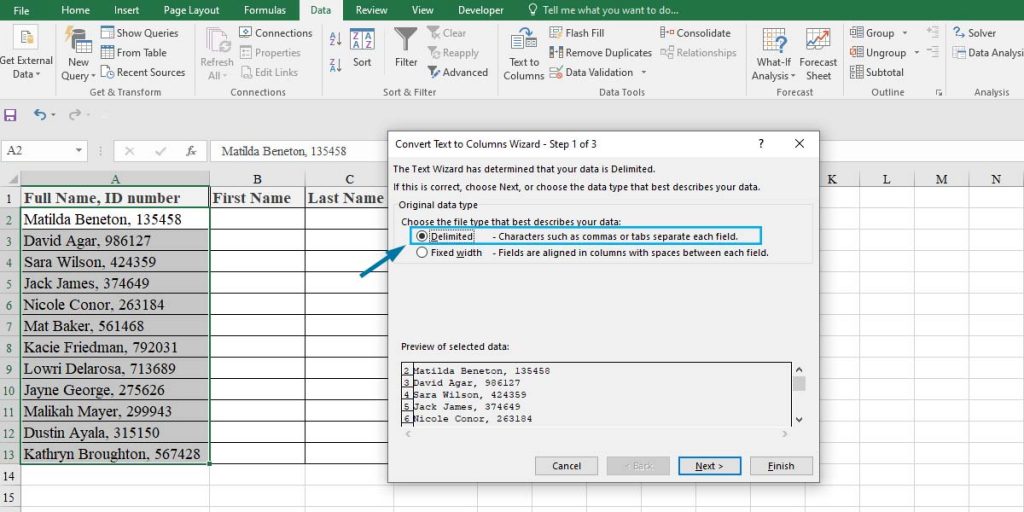Open Consolidate tool

696,33
